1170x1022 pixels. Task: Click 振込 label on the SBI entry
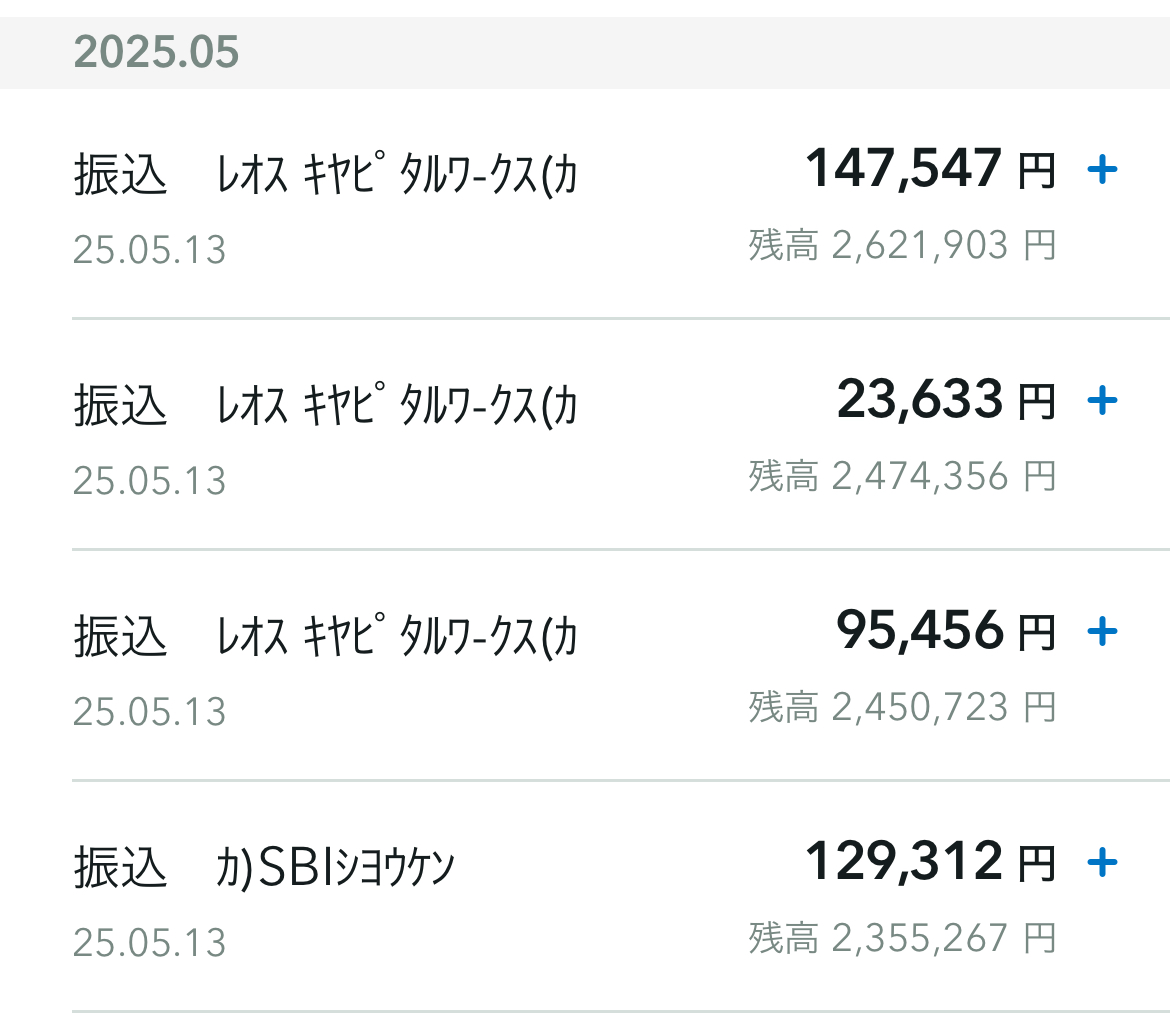coord(120,868)
